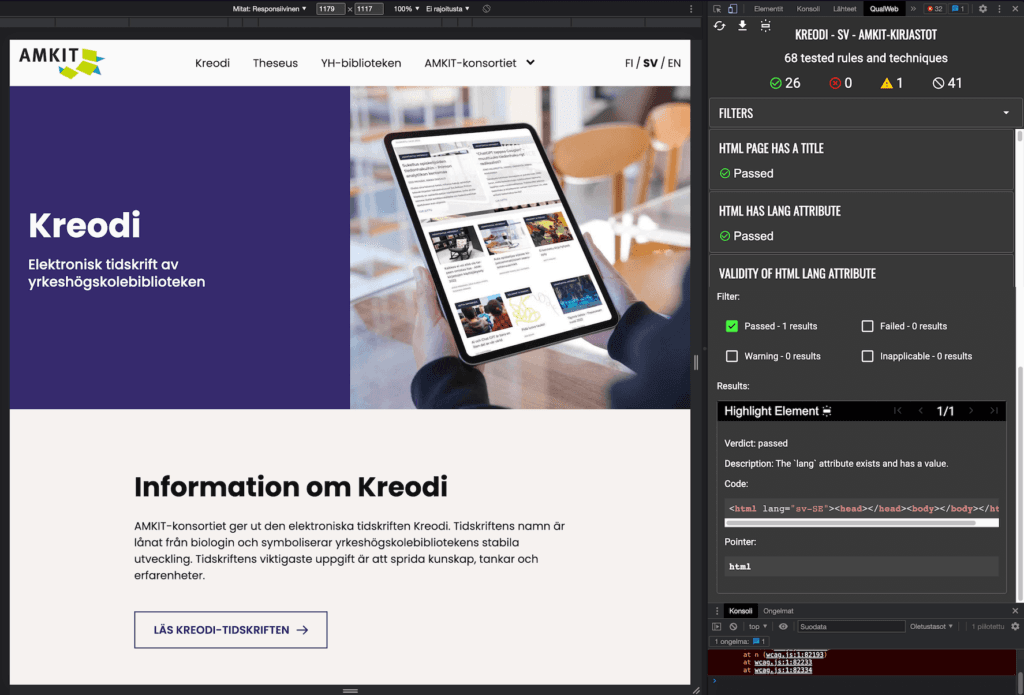Open console settings gear in the drawer

coord(1015,626)
